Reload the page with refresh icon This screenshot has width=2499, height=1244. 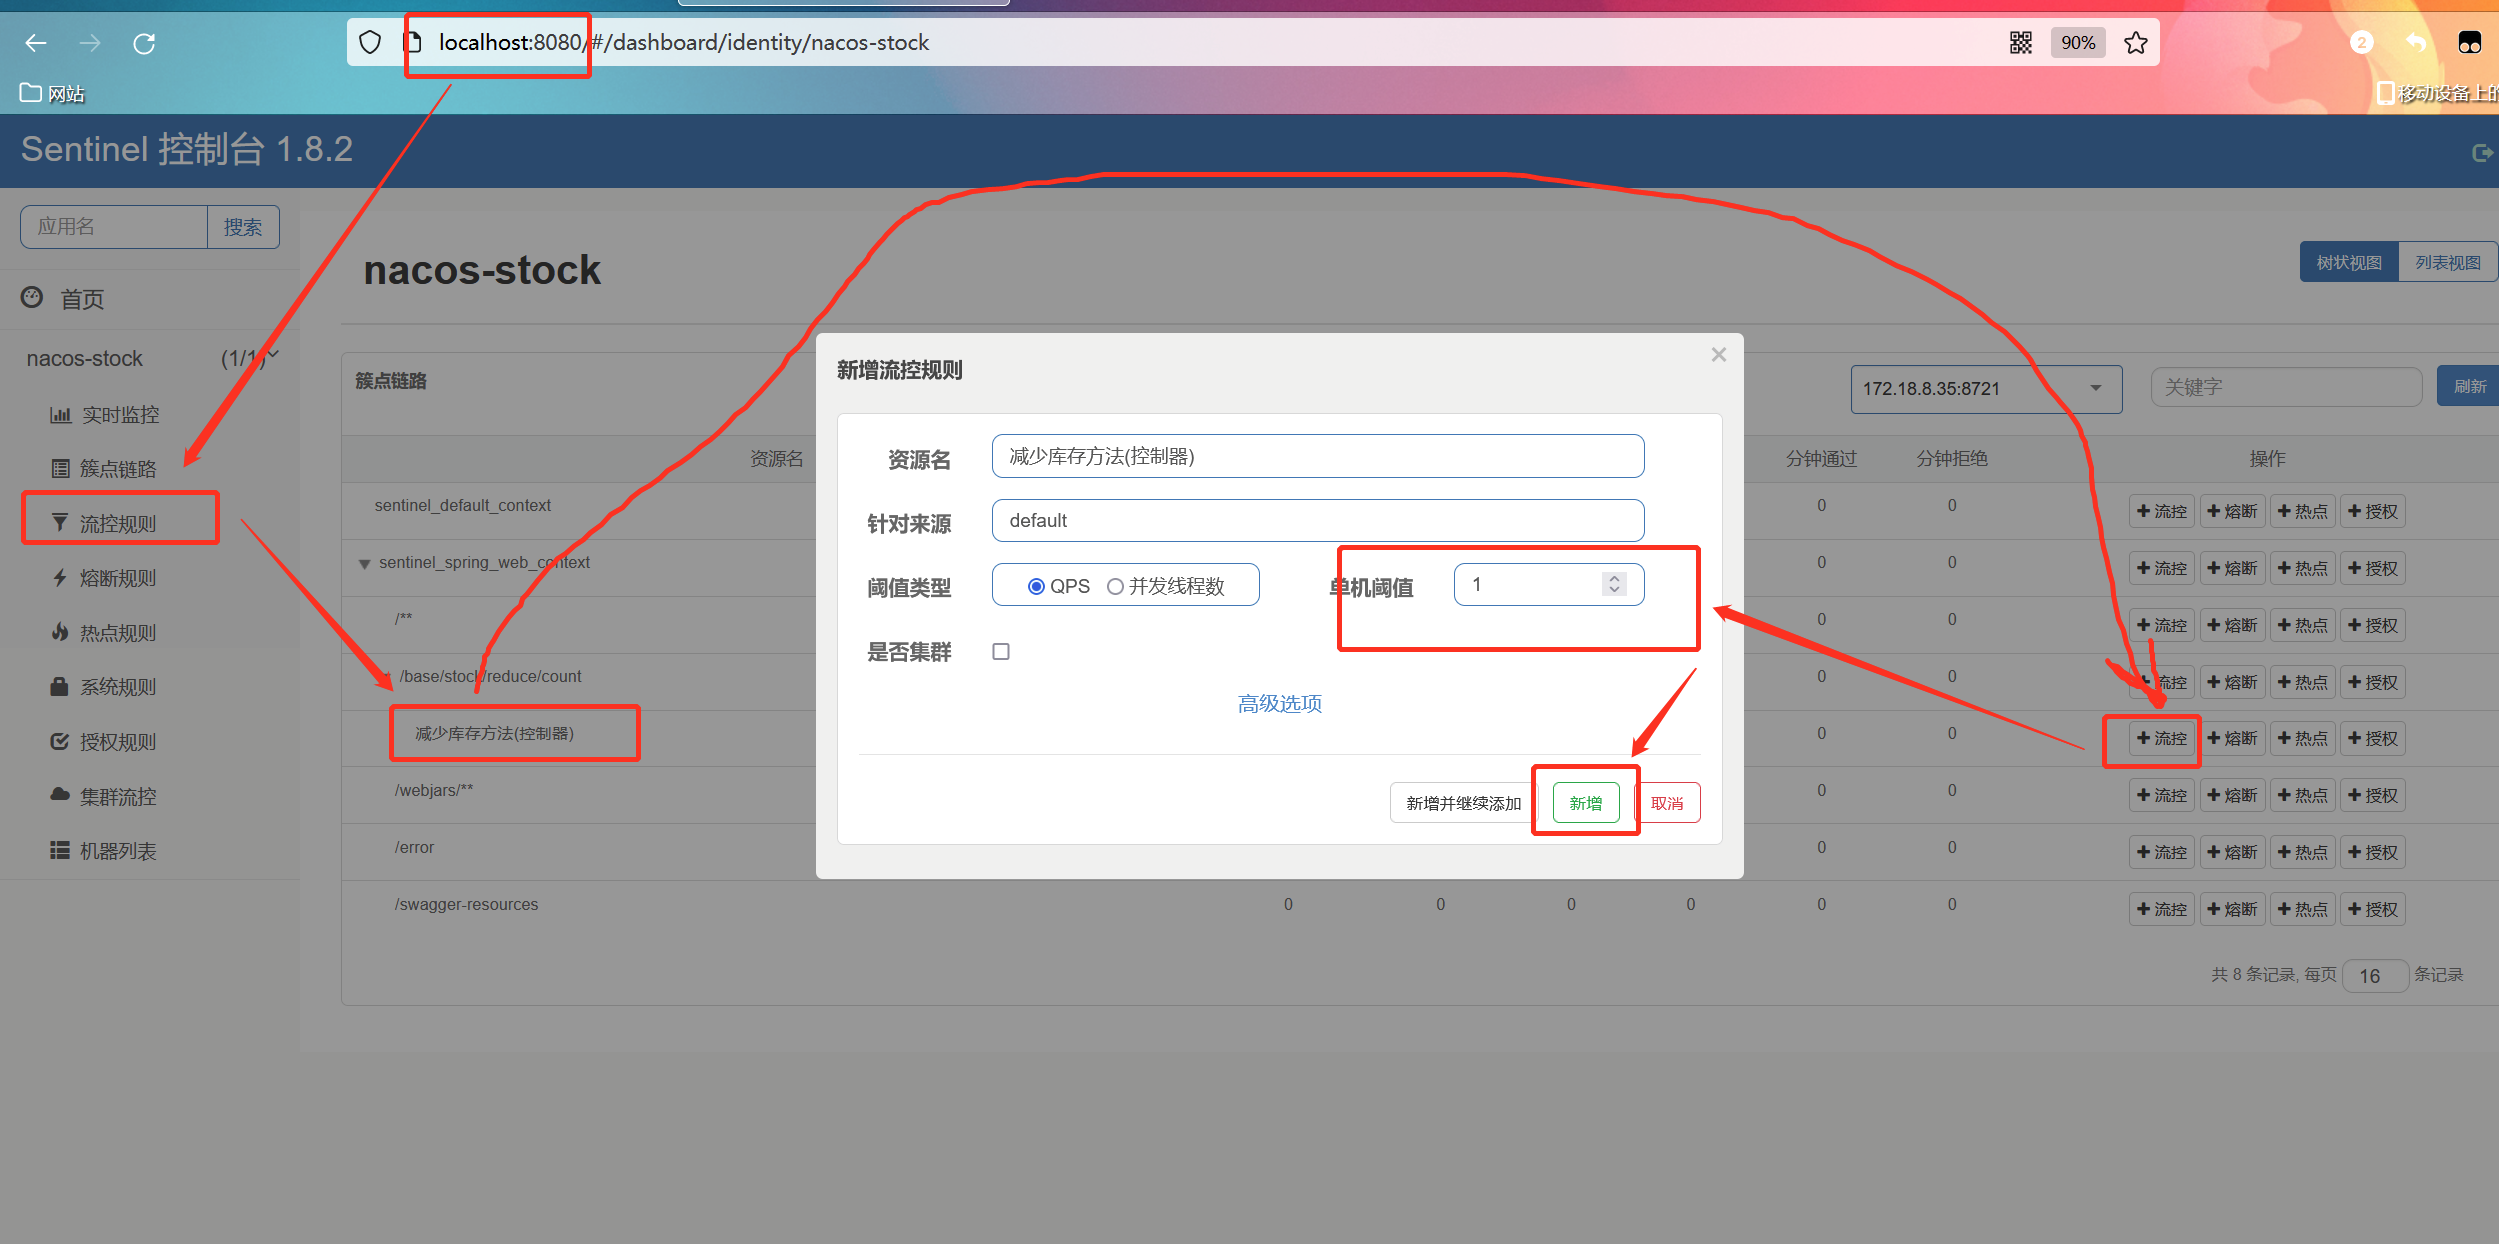[144, 43]
